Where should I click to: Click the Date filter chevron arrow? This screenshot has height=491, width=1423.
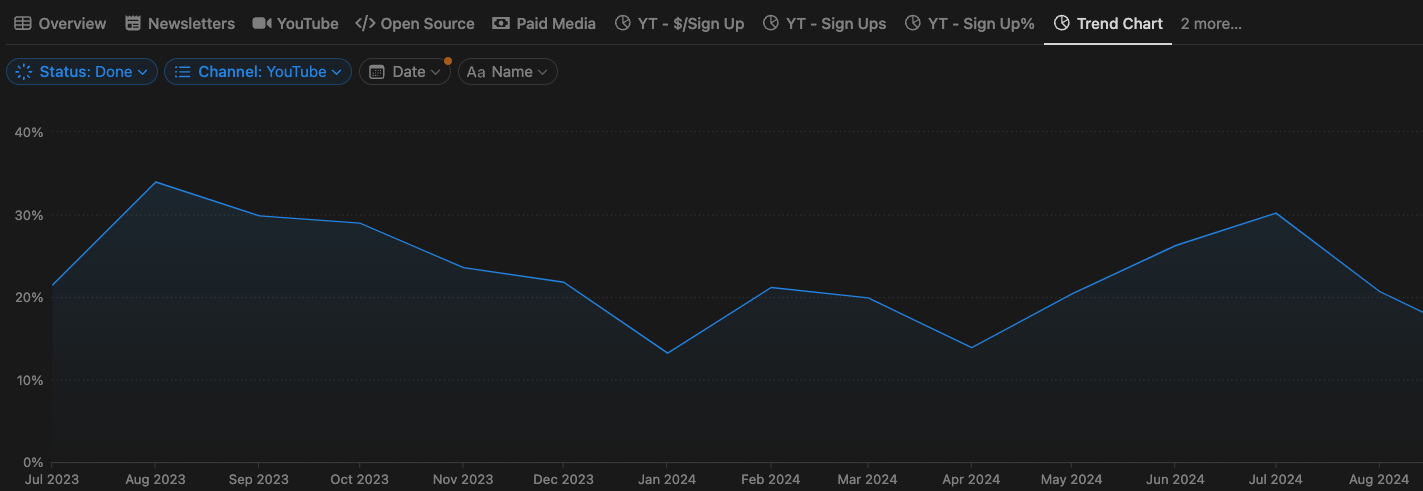[x=435, y=72]
